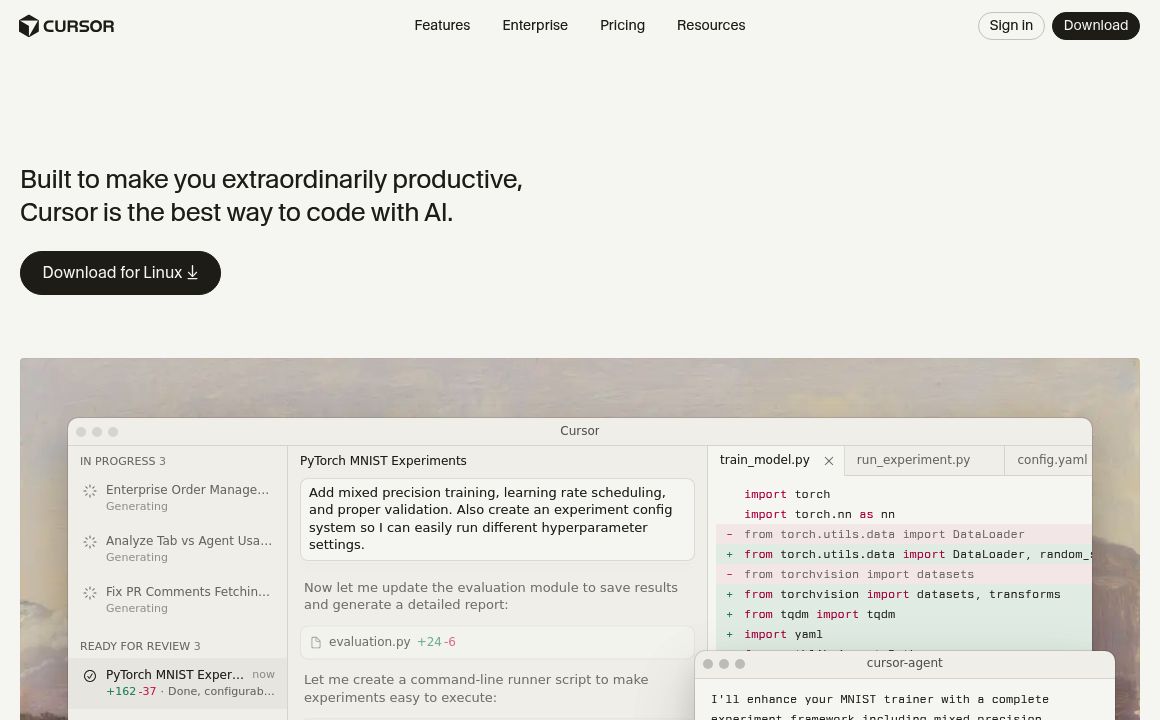Screen dimensions: 1160x720
Task: Open the Features menu
Action: click(442, 26)
